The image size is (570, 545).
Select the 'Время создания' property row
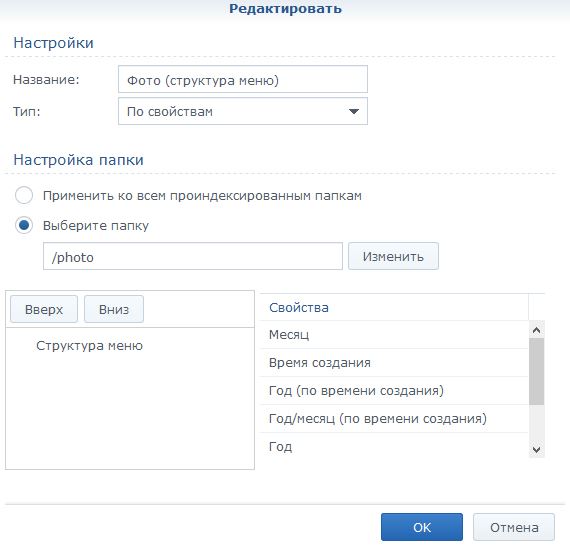click(x=394, y=362)
